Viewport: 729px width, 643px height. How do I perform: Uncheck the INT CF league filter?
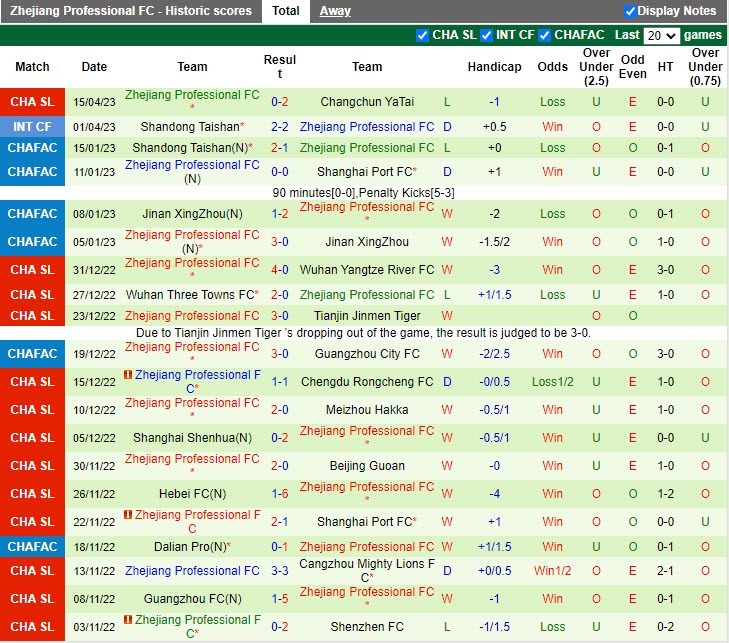point(486,35)
